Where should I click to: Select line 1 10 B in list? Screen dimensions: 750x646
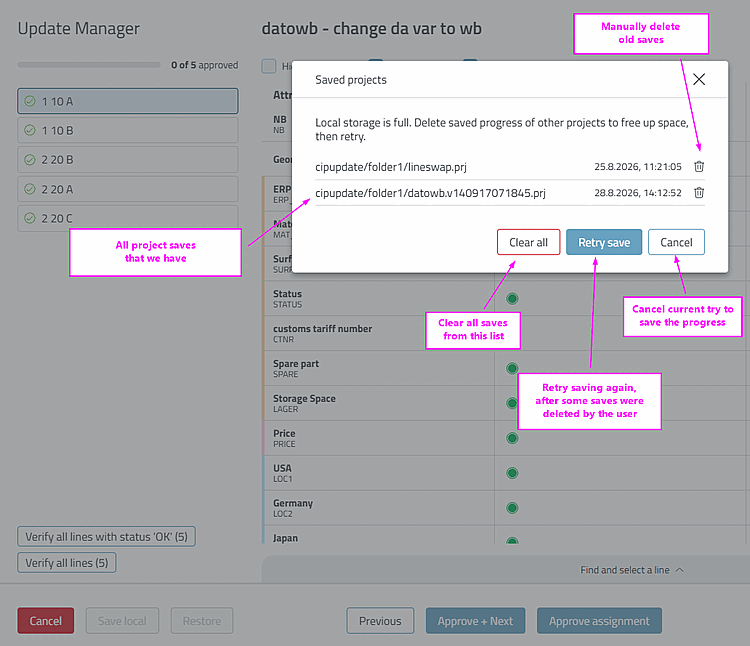coord(128,130)
